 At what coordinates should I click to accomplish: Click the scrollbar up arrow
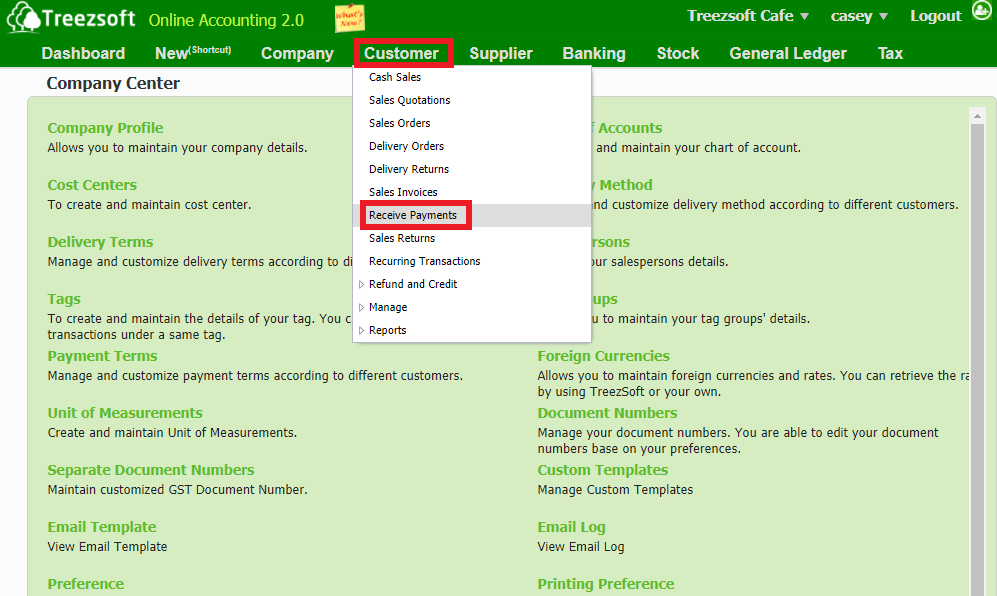[977, 116]
